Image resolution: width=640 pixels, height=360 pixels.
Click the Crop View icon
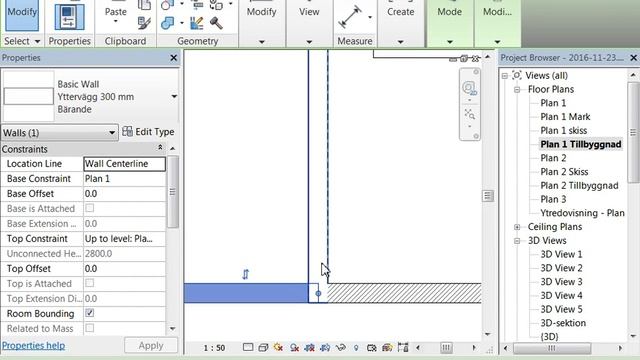tap(310, 347)
